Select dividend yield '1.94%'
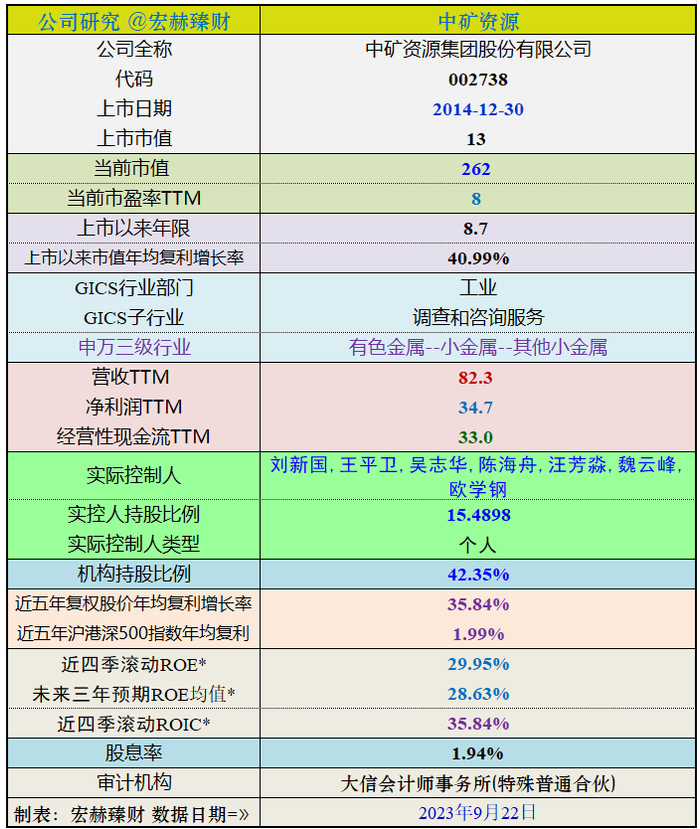The image size is (700, 829). (x=477, y=754)
